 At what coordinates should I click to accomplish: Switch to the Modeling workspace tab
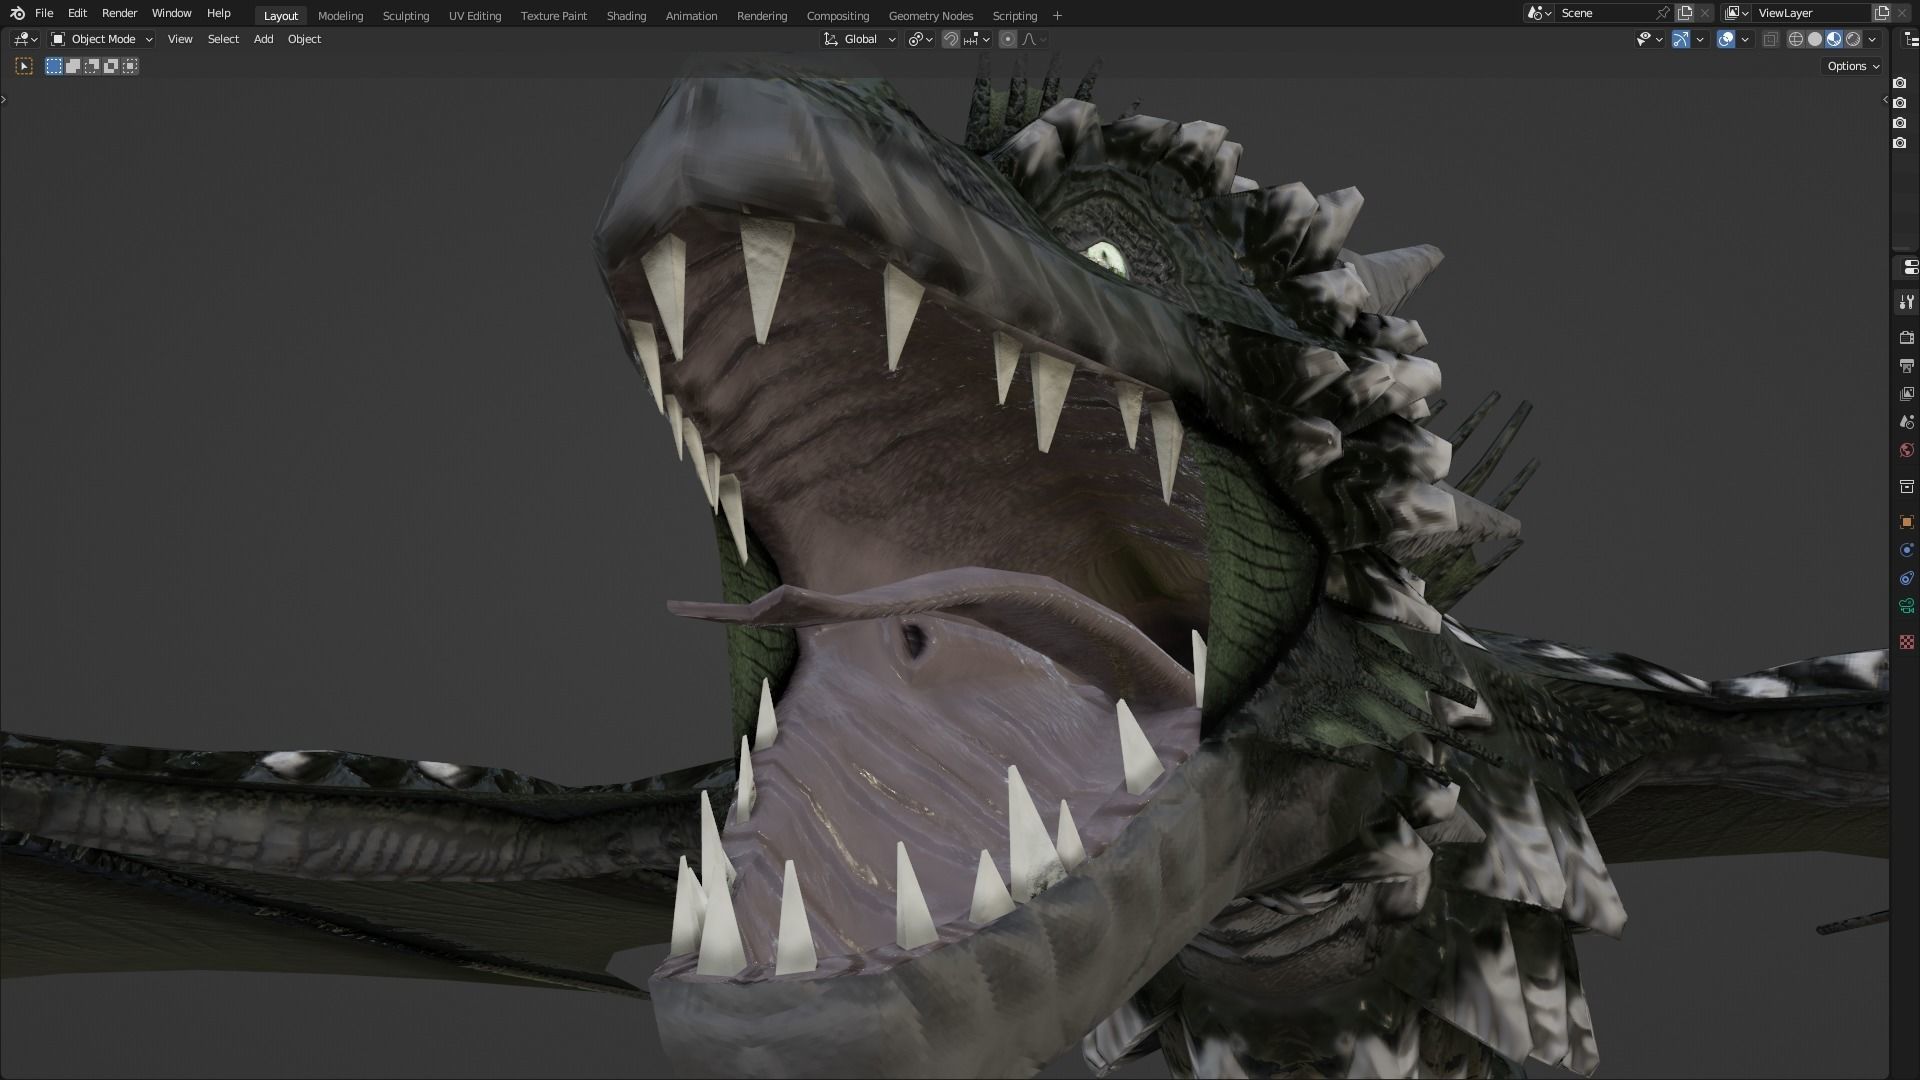coord(340,16)
